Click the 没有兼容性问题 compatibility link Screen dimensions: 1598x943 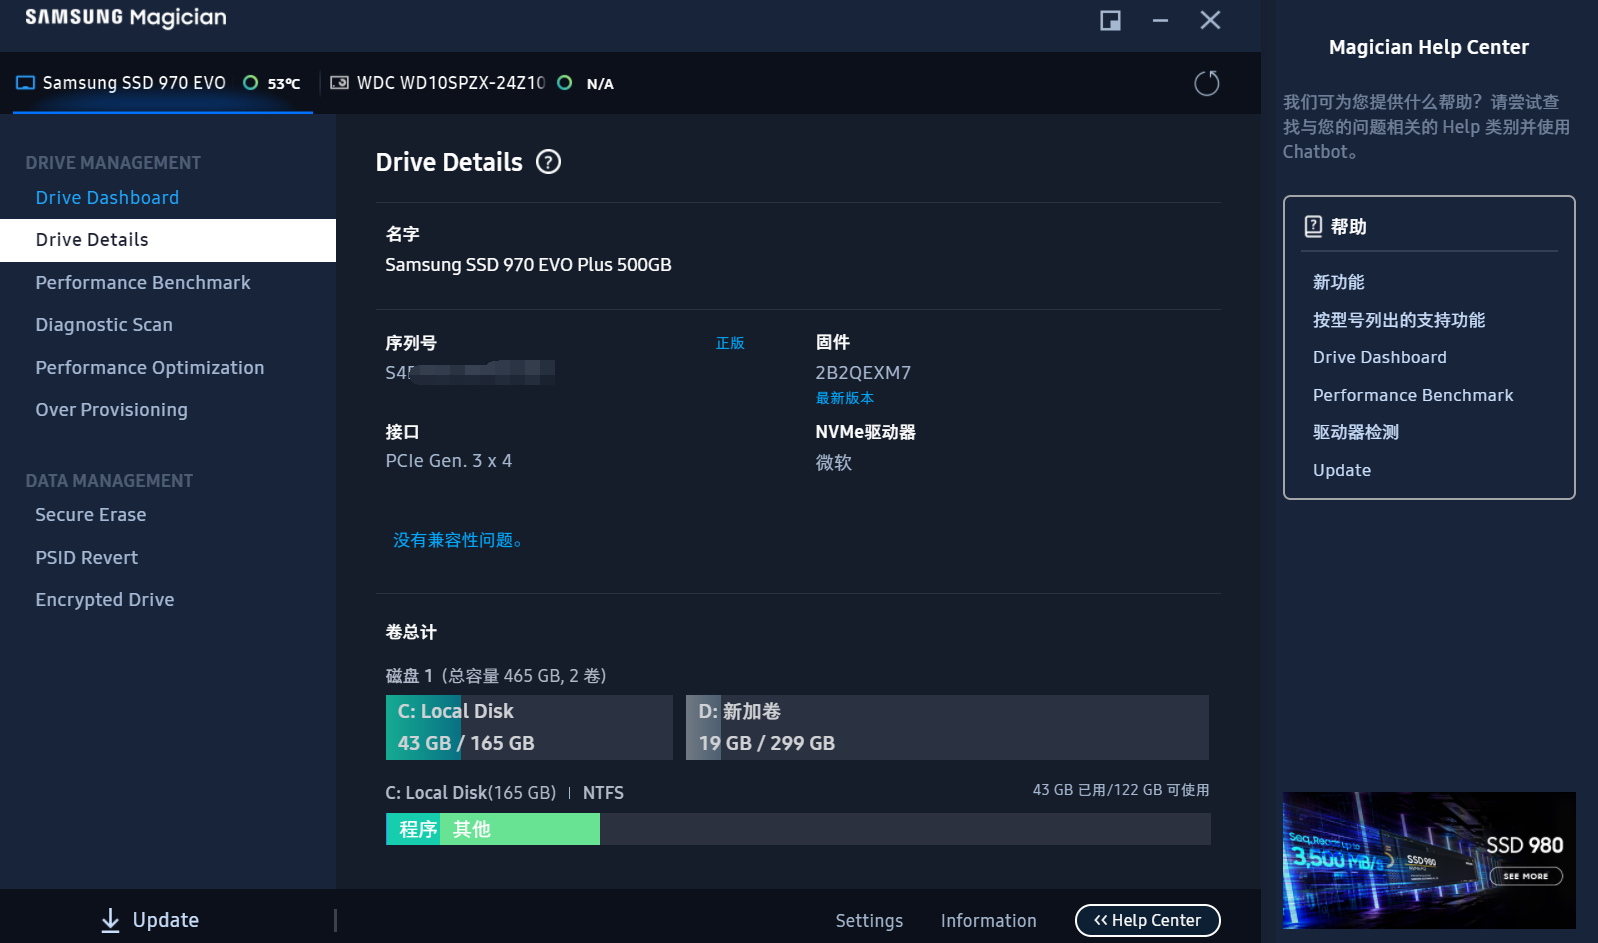click(457, 540)
